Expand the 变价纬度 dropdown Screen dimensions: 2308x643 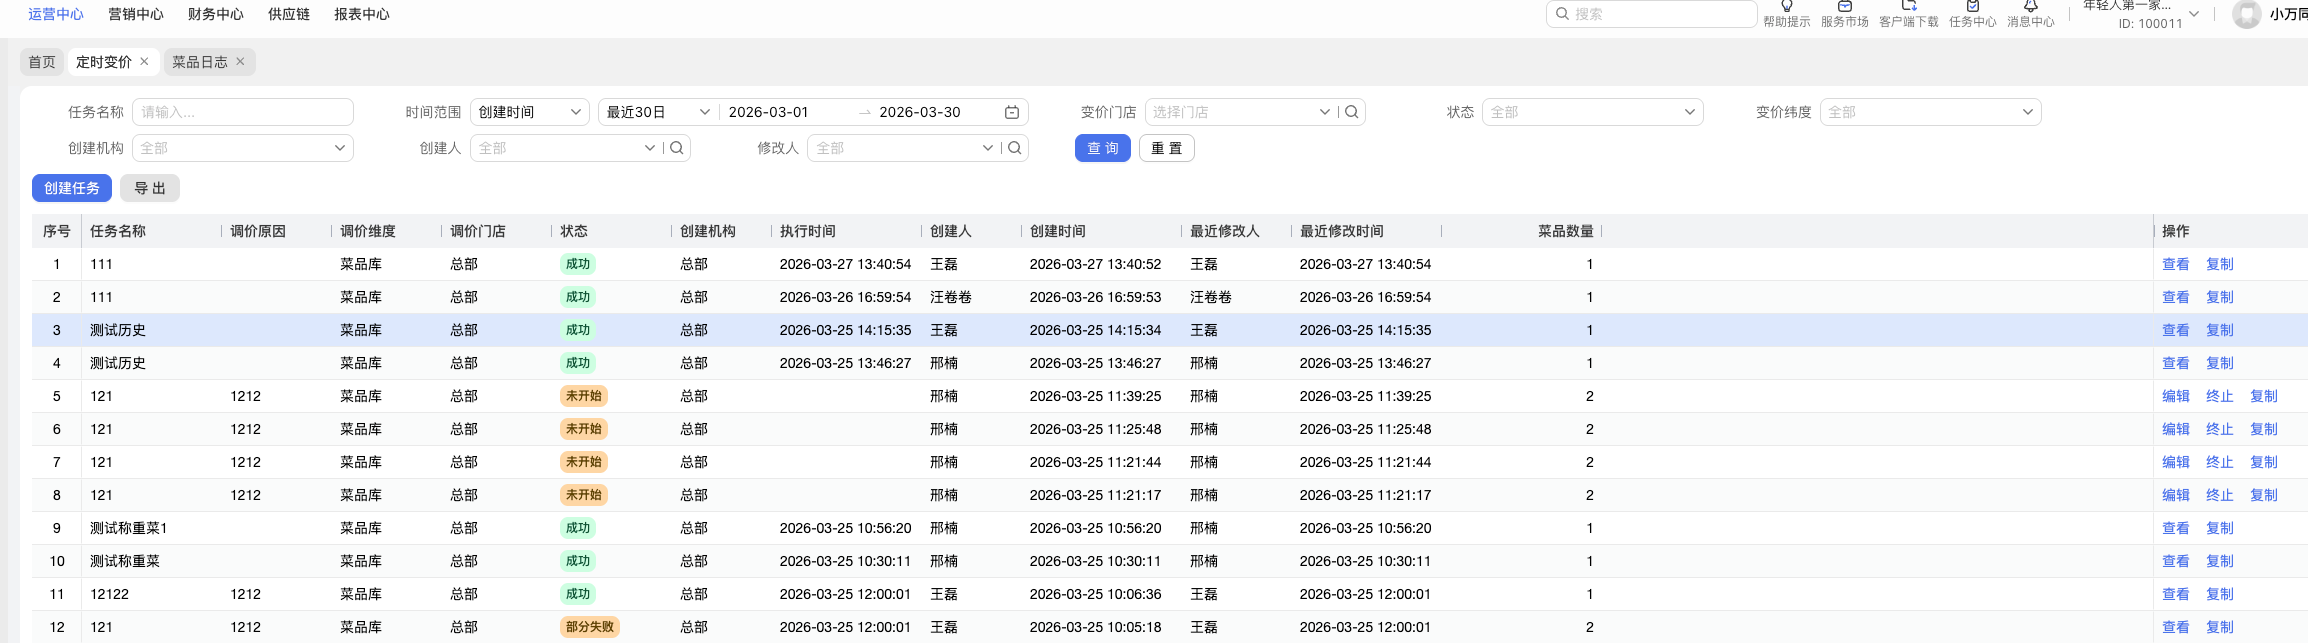[x=1930, y=112]
